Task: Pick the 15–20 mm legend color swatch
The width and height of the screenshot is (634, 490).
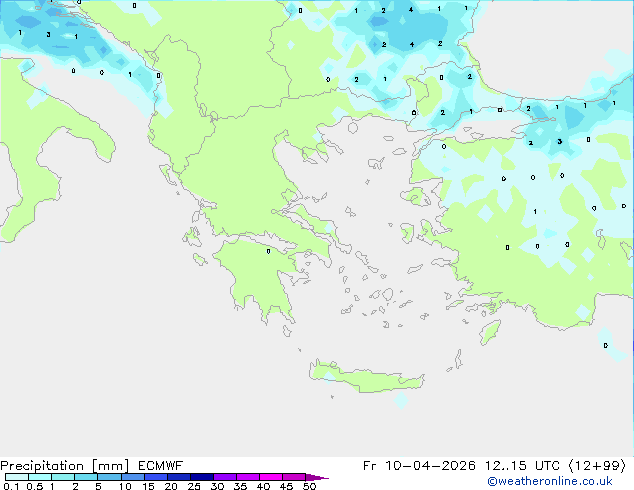Action: pos(155,477)
